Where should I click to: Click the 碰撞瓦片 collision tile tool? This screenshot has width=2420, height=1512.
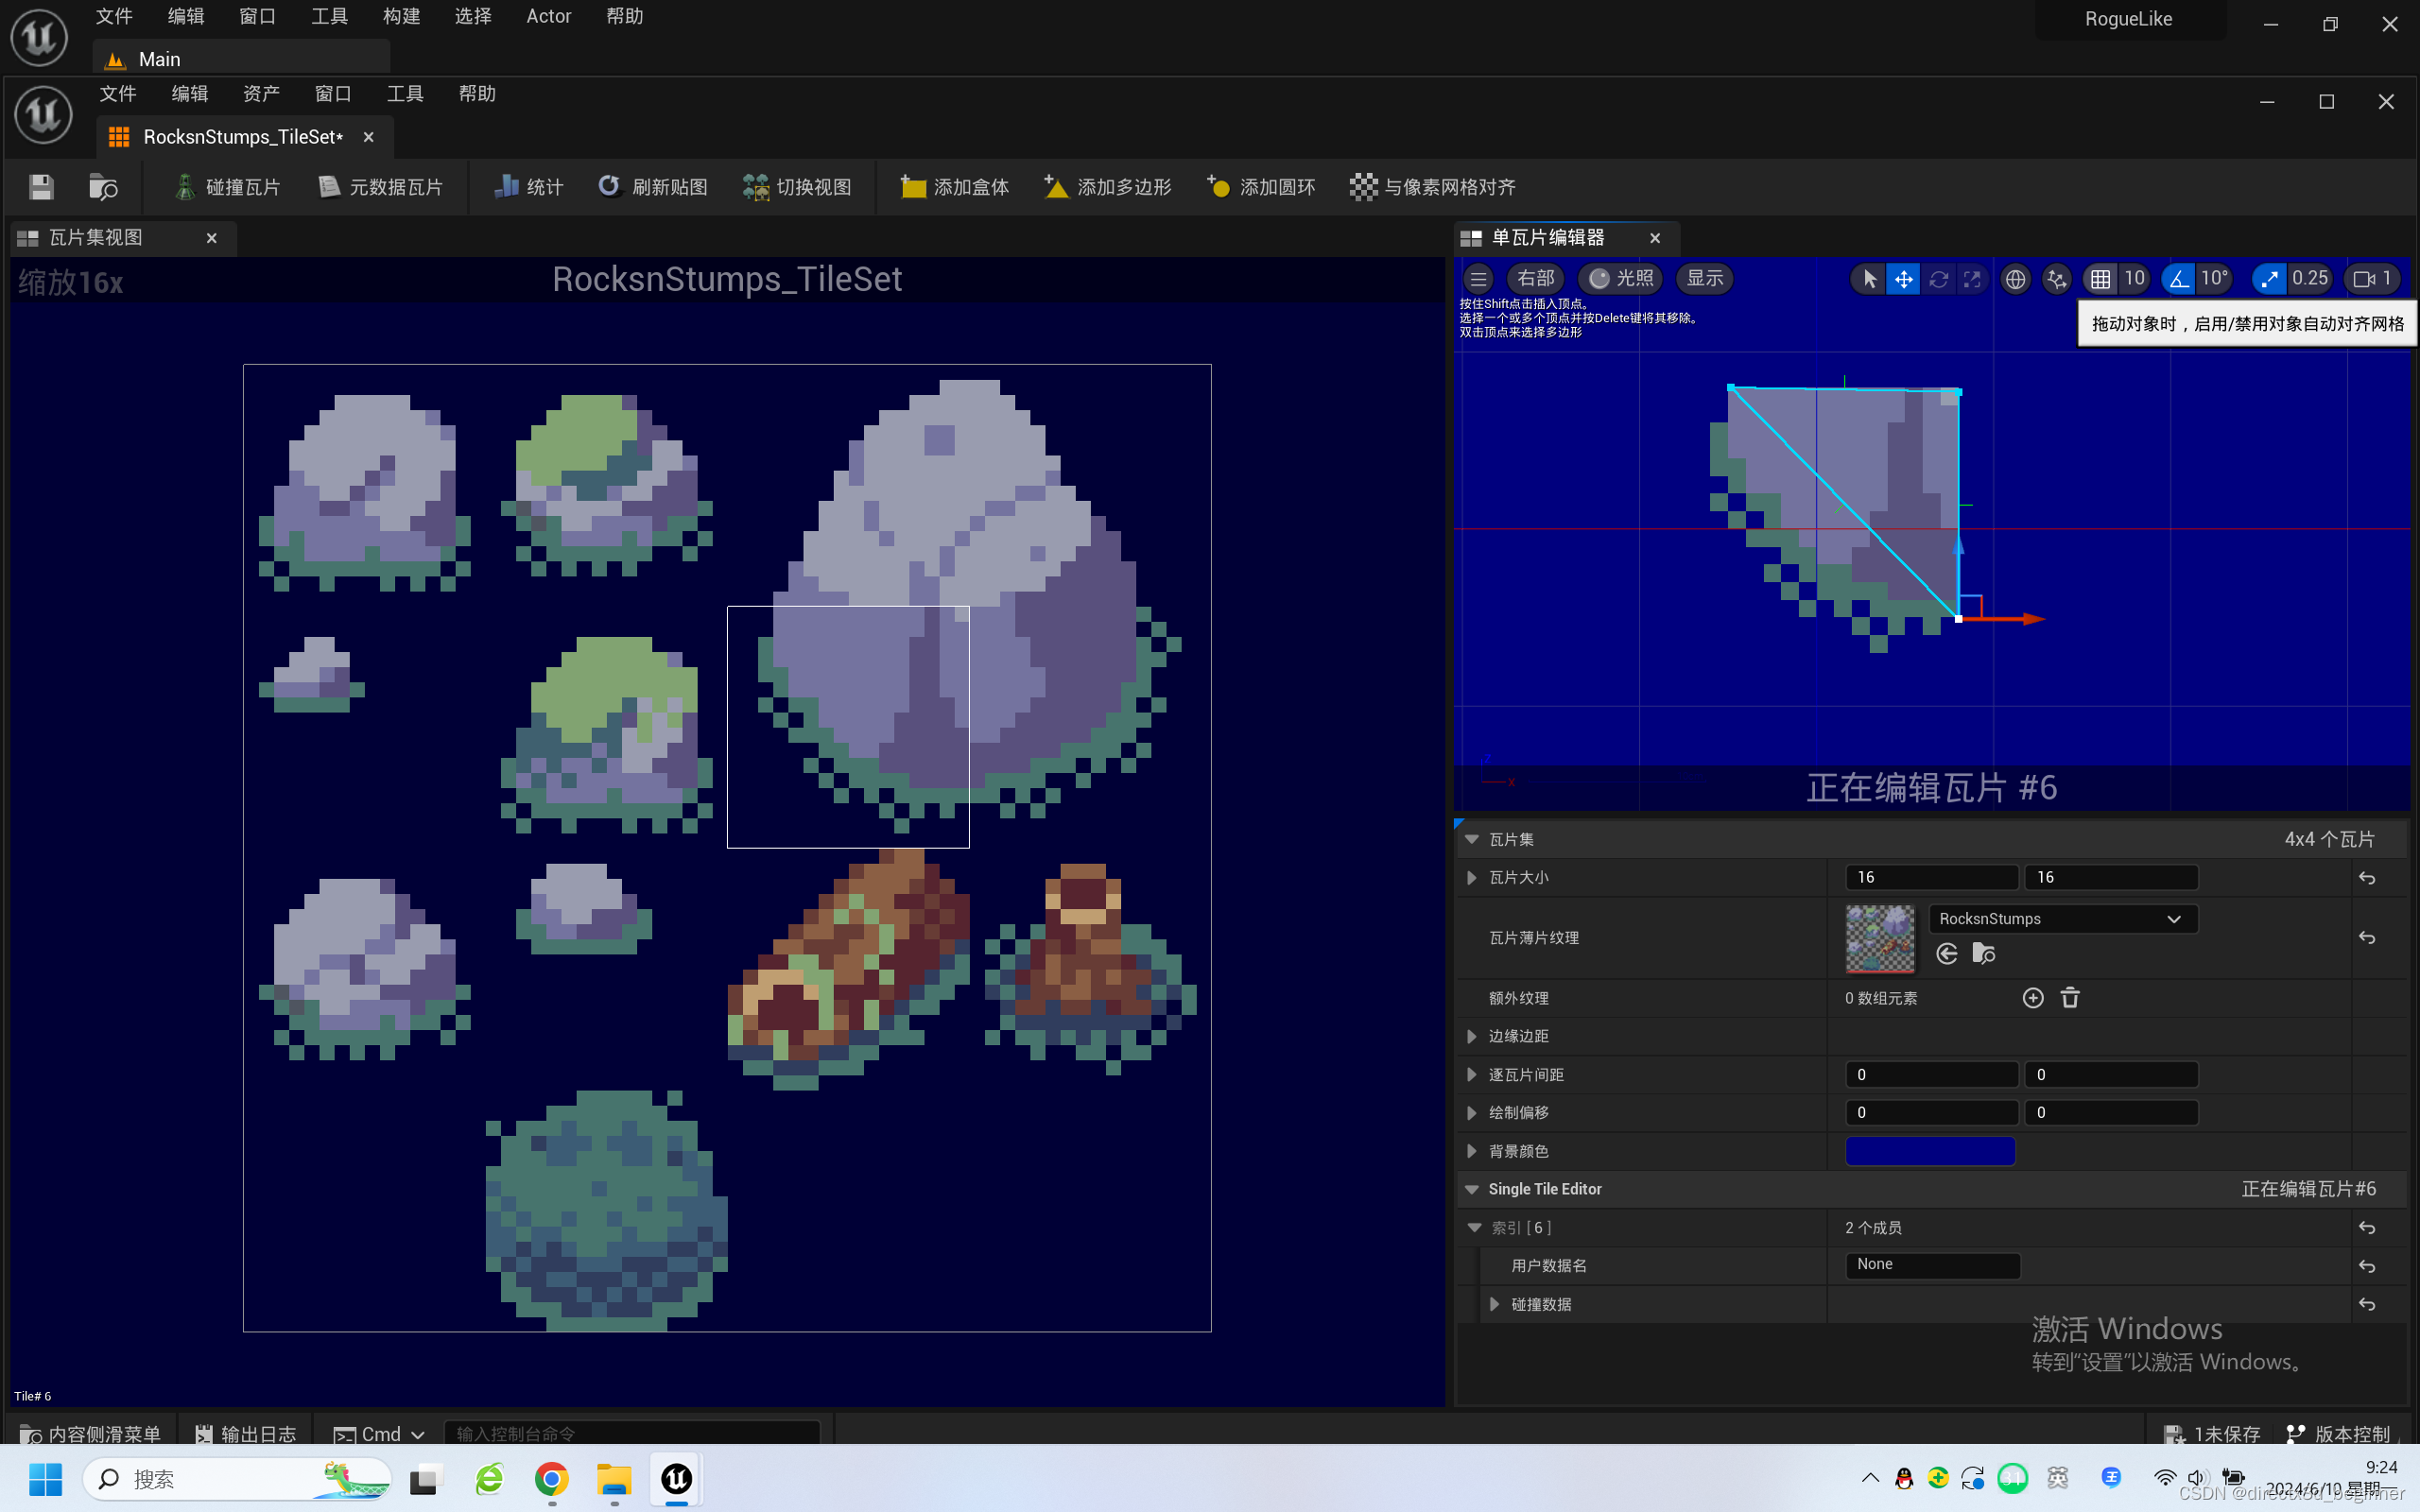pyautogui.click(x=227, y=187)
